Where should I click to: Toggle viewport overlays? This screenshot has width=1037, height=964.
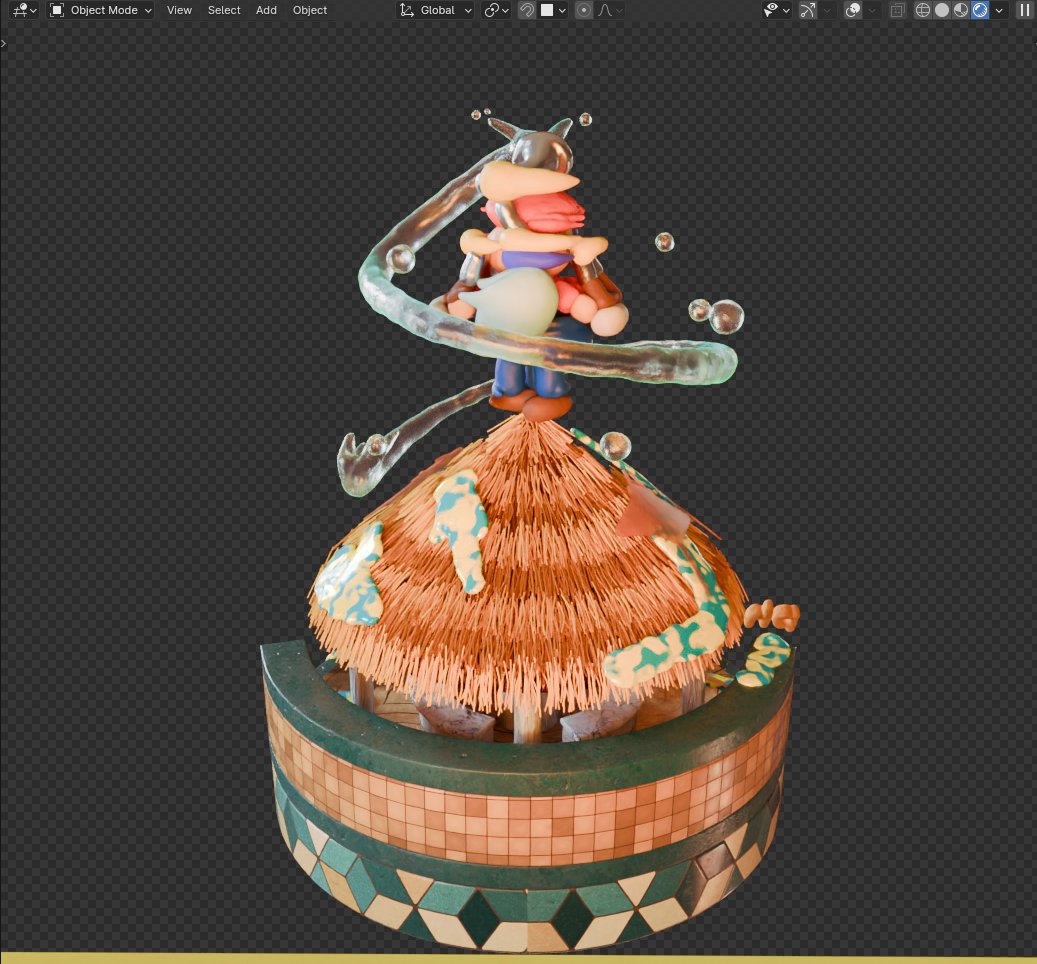click(852, 10)
